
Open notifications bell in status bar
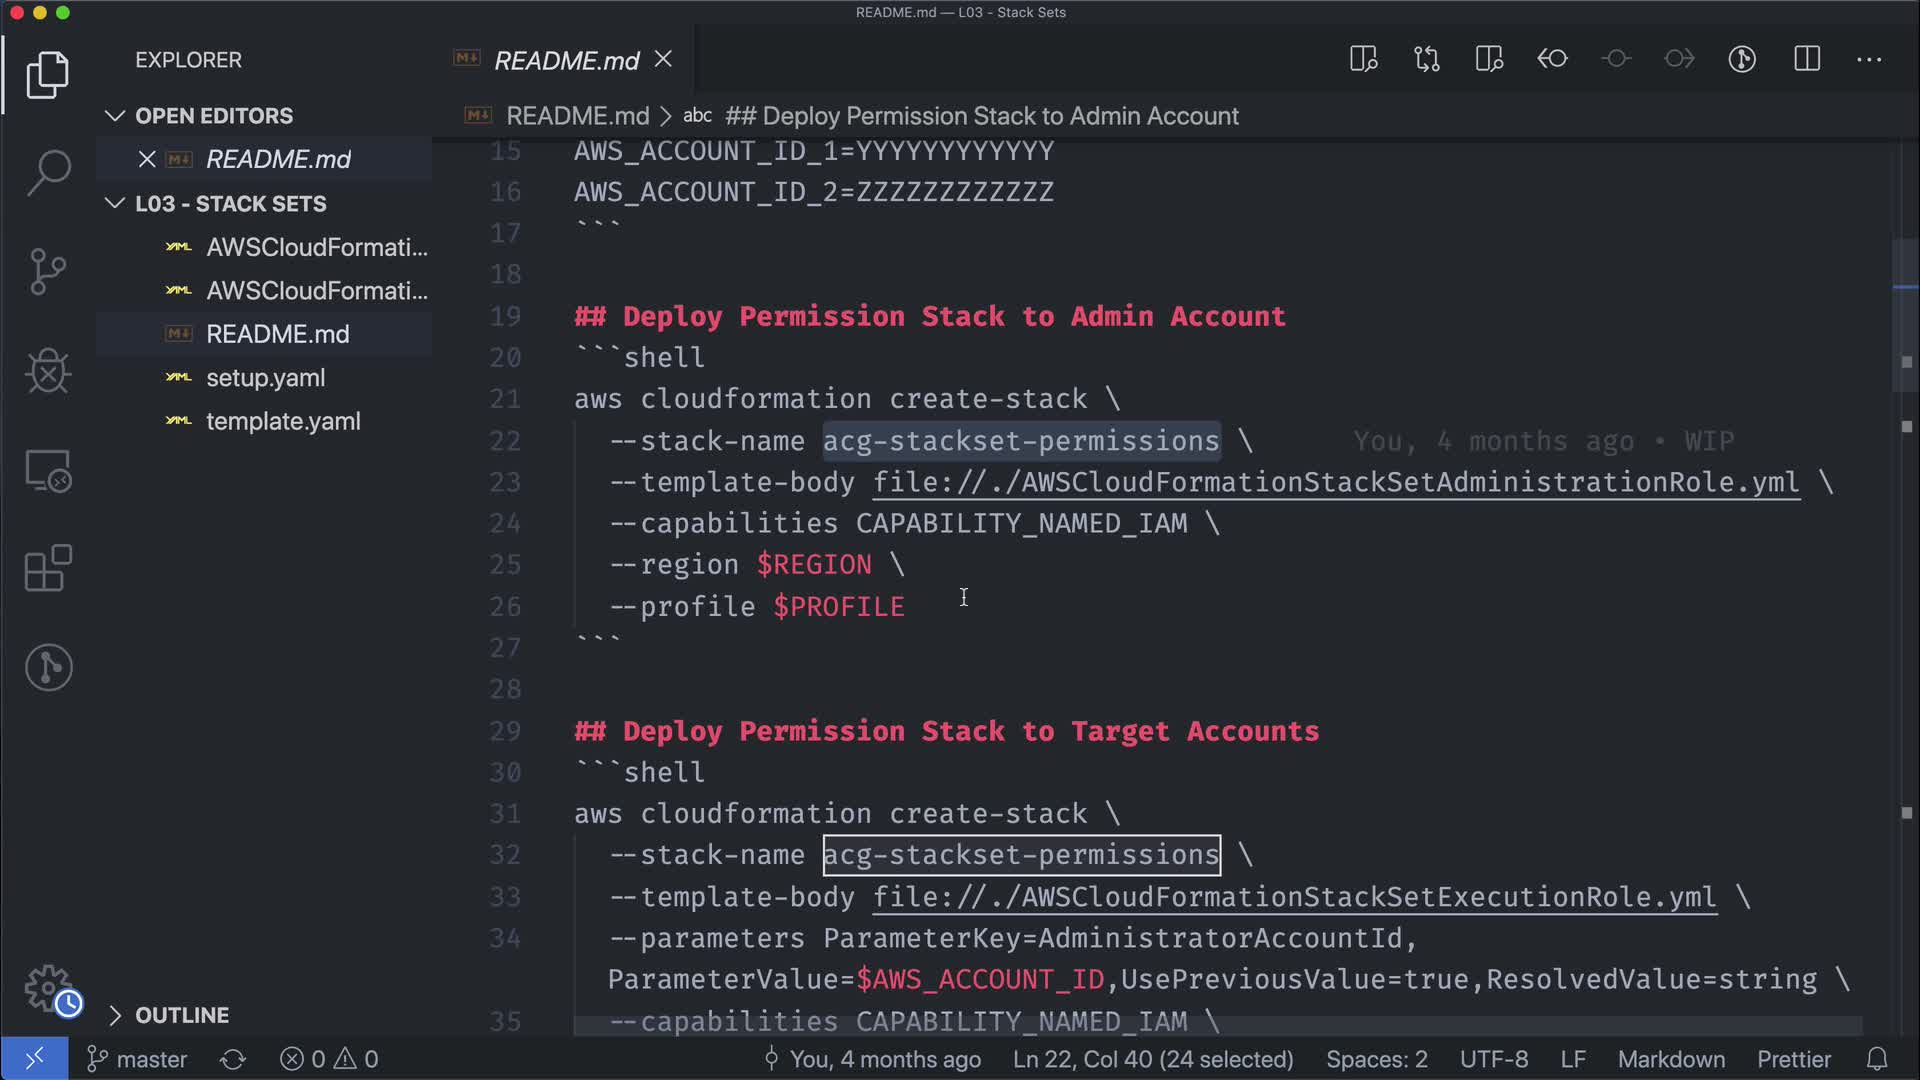pos(1877,1059)
